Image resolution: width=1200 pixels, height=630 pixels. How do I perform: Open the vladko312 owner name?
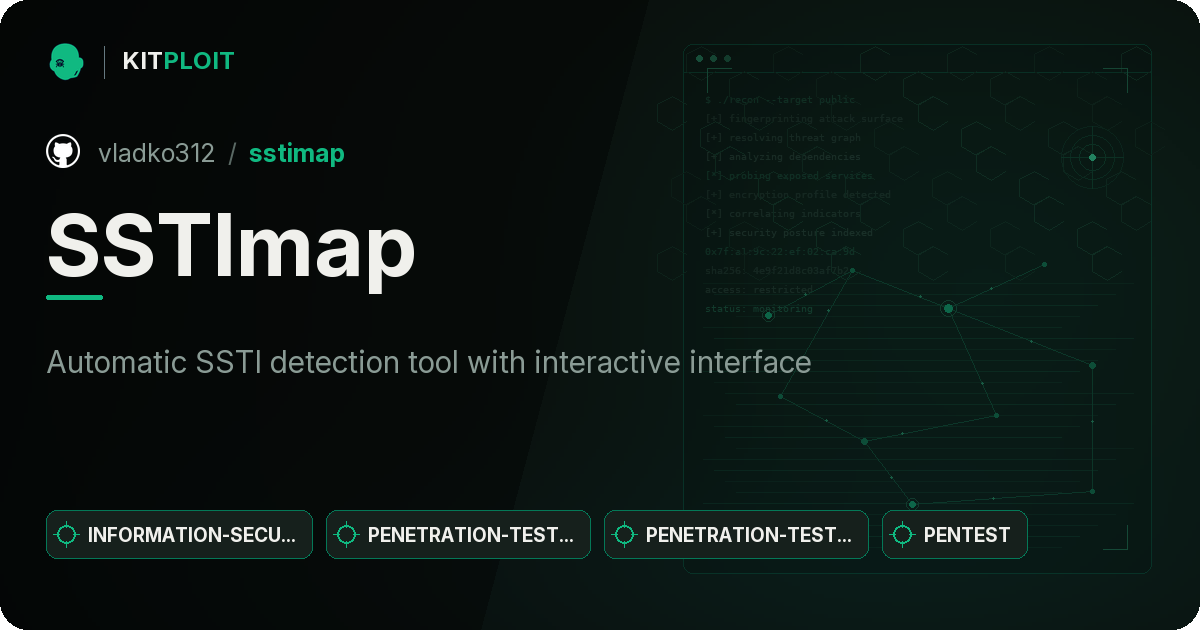click(156, 153)
